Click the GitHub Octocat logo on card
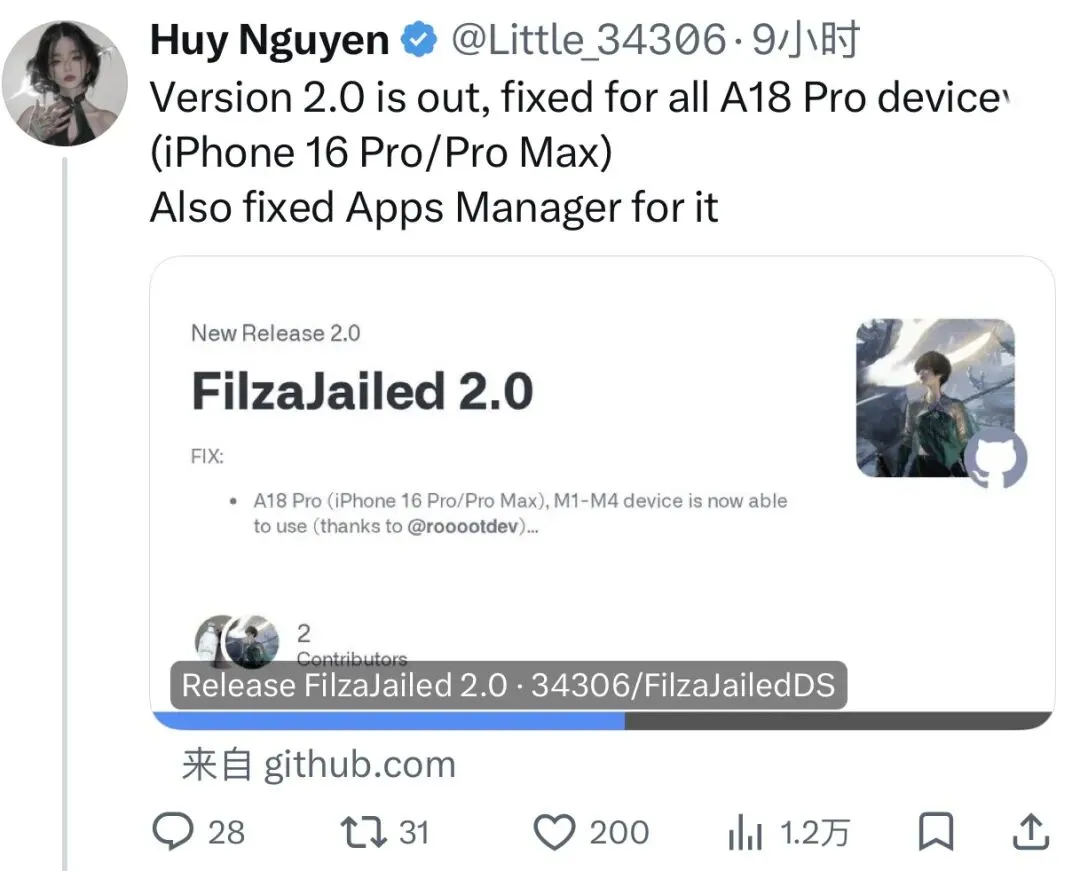This screenshot has width=1080, height=871. pyautogui.click(x=995, y=457)
